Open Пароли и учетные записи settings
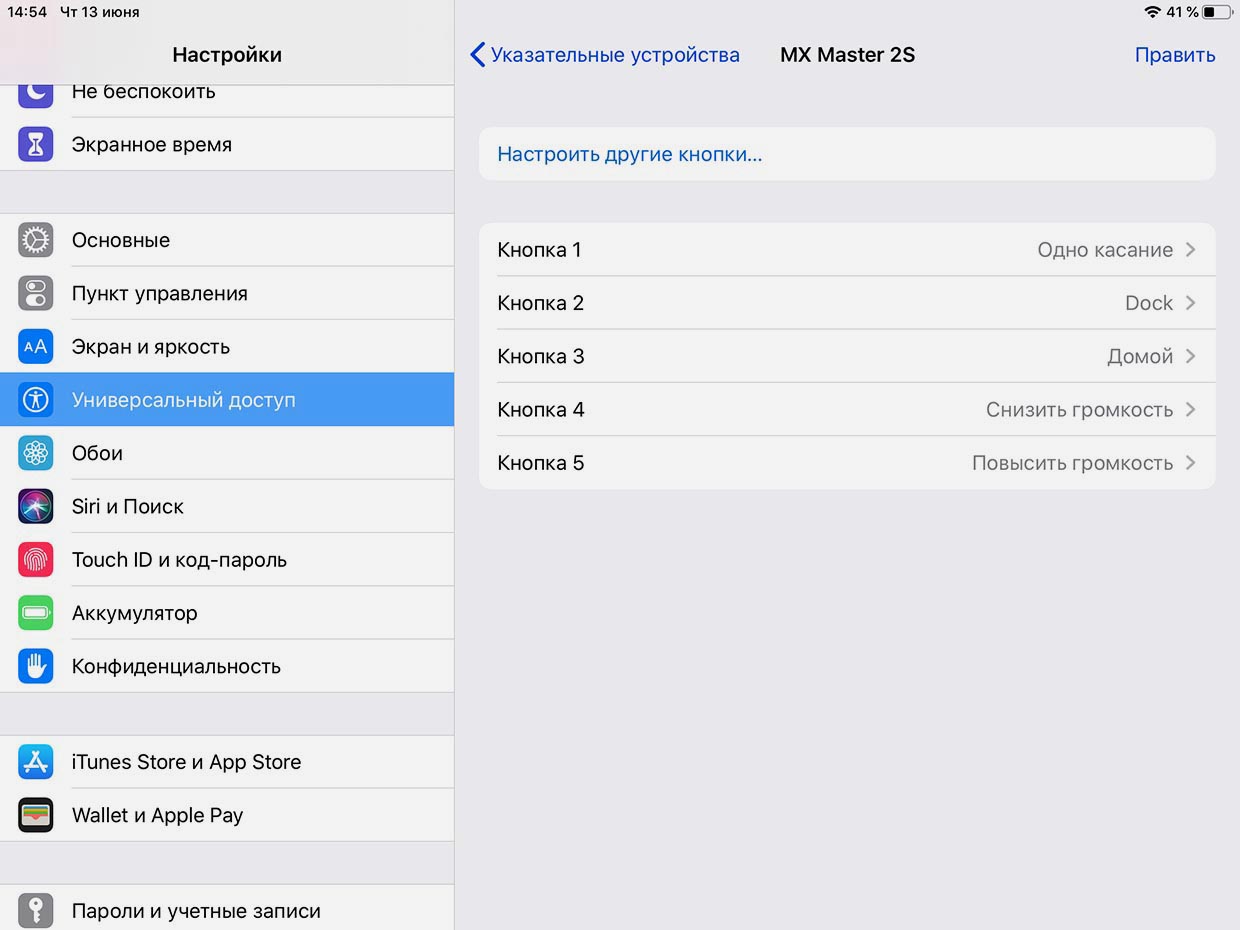This screenshot has width=1240, height=930. (196, 911)
